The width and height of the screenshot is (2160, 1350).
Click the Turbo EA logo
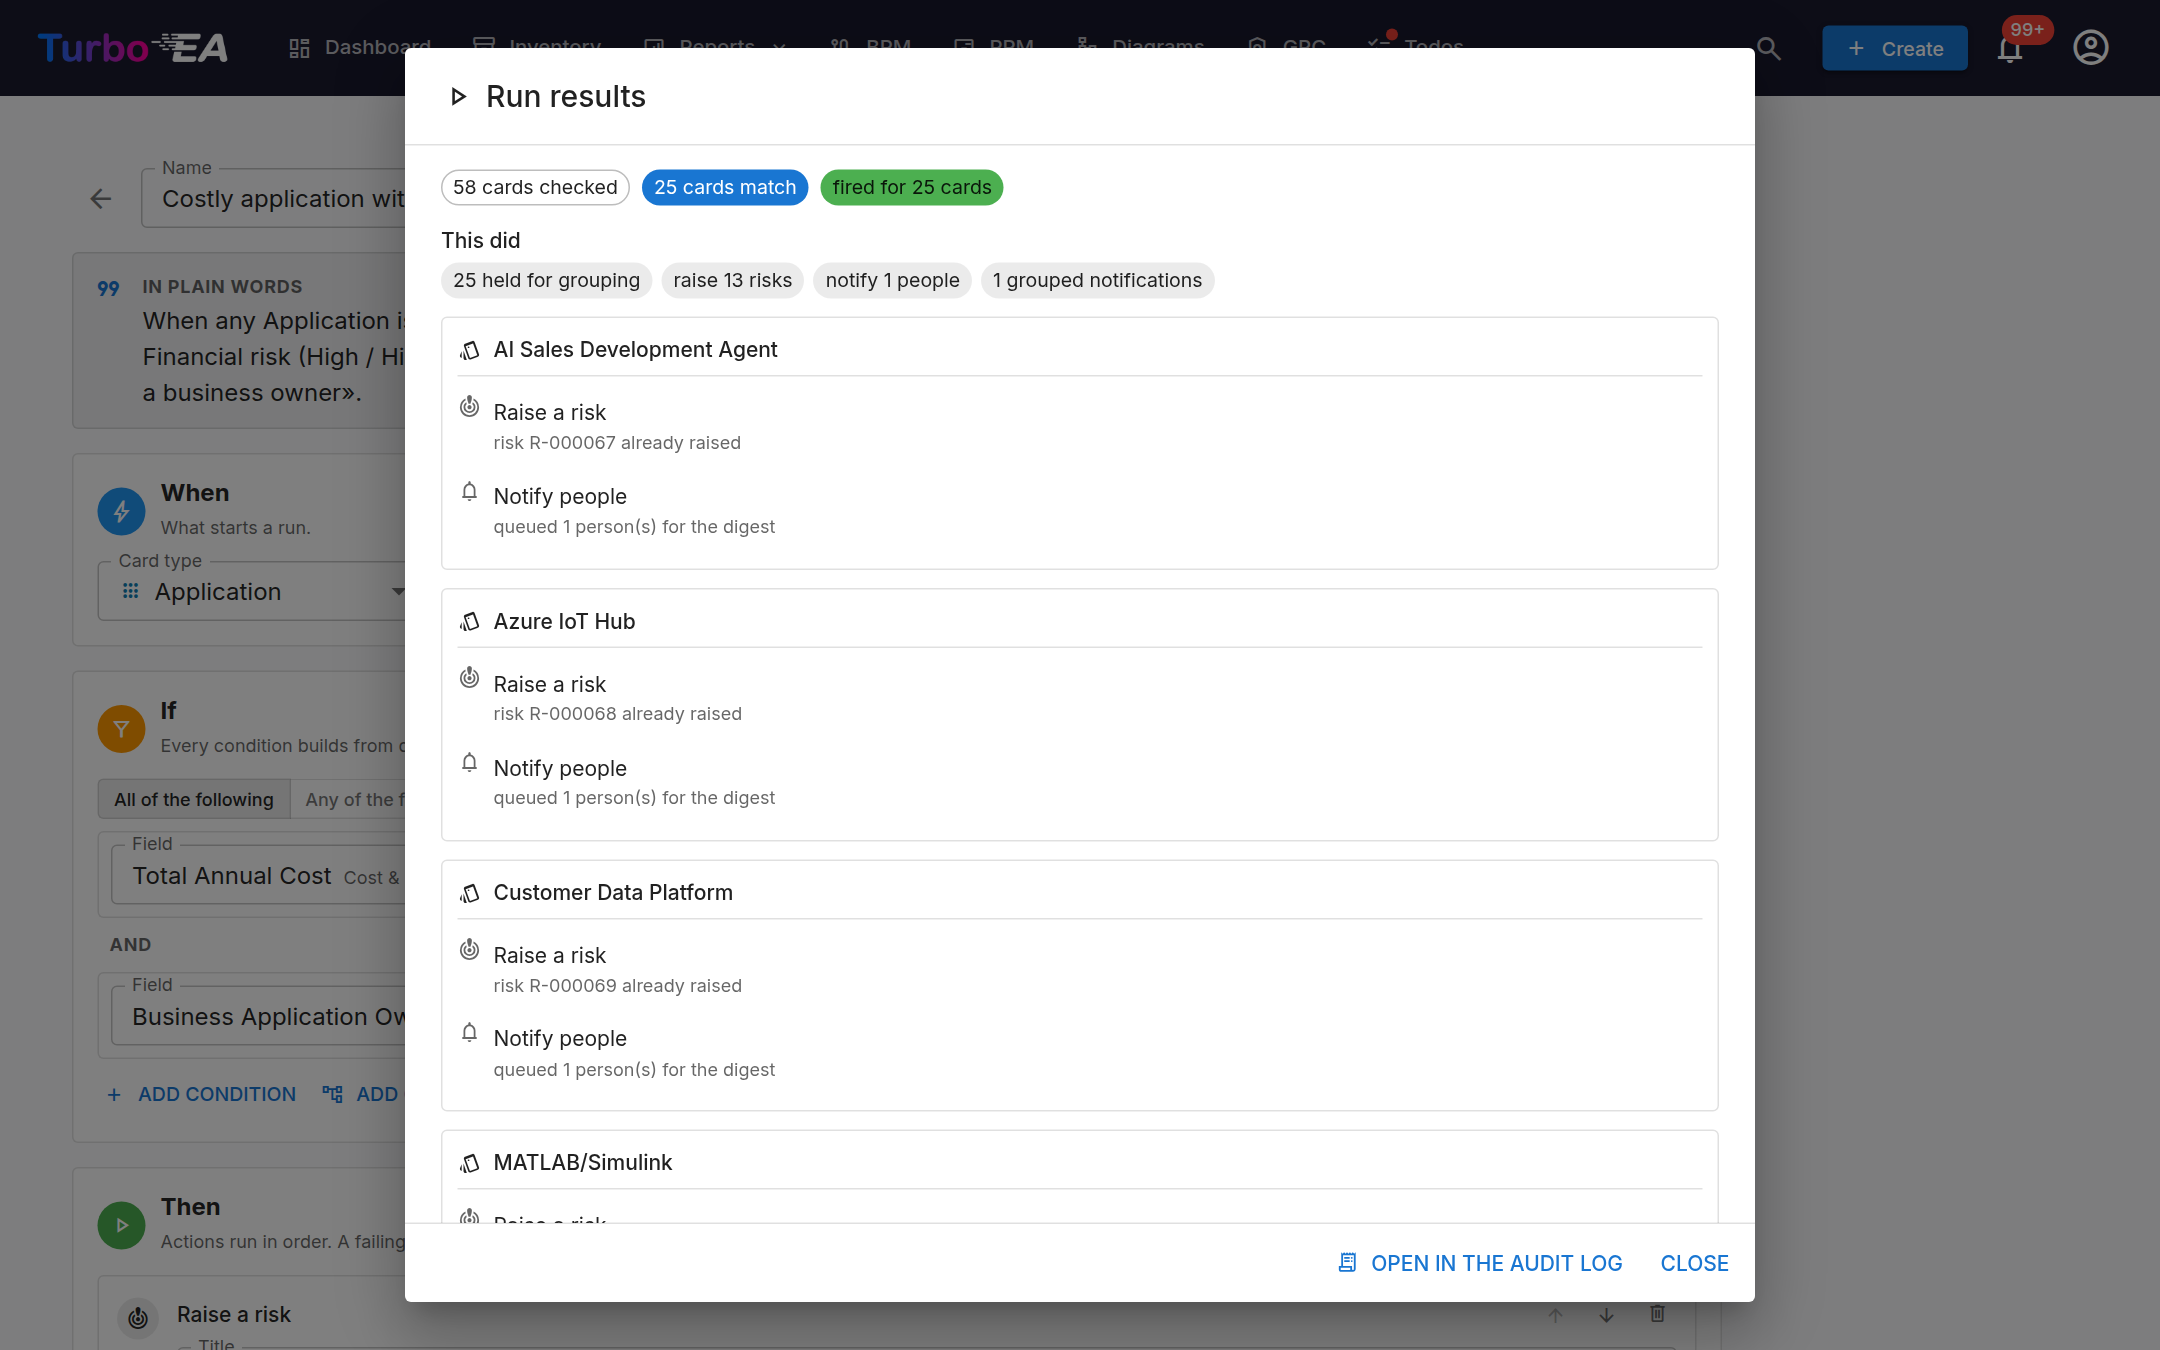tap(133, 48)
